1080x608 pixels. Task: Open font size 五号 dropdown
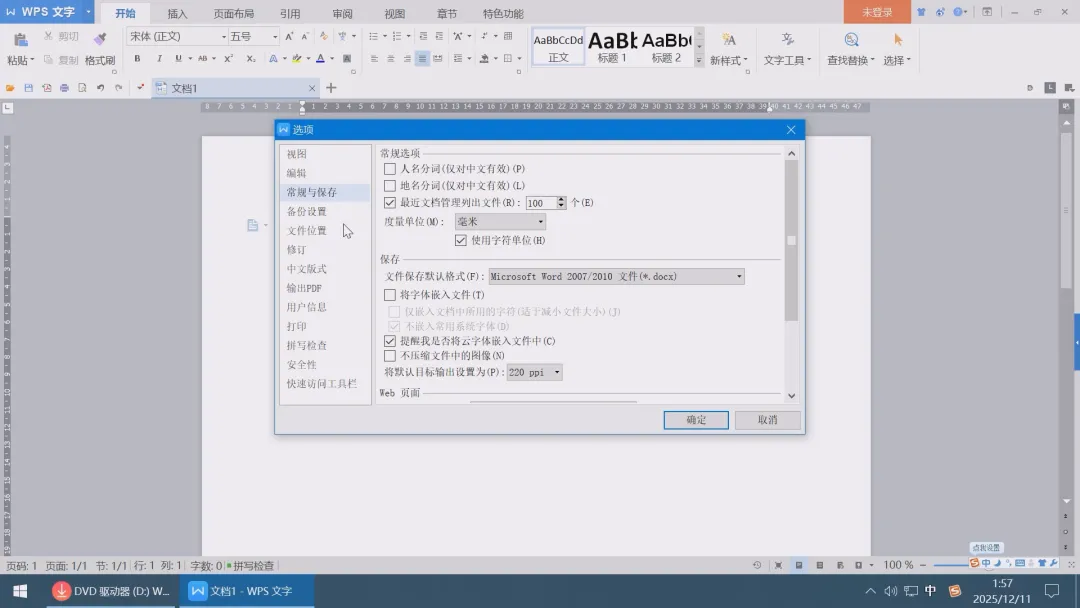(275, 36)
